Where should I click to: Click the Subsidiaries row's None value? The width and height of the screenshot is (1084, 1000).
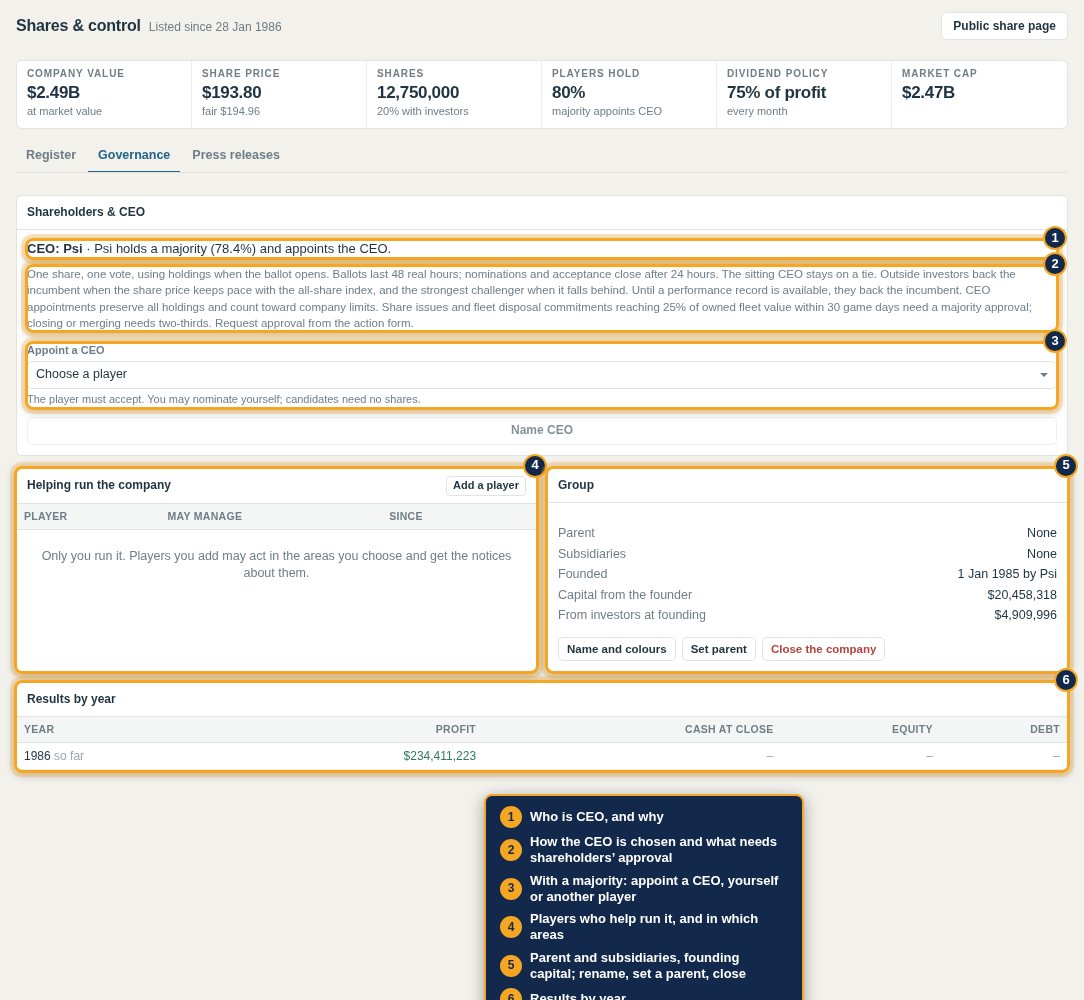point(1041,554)
